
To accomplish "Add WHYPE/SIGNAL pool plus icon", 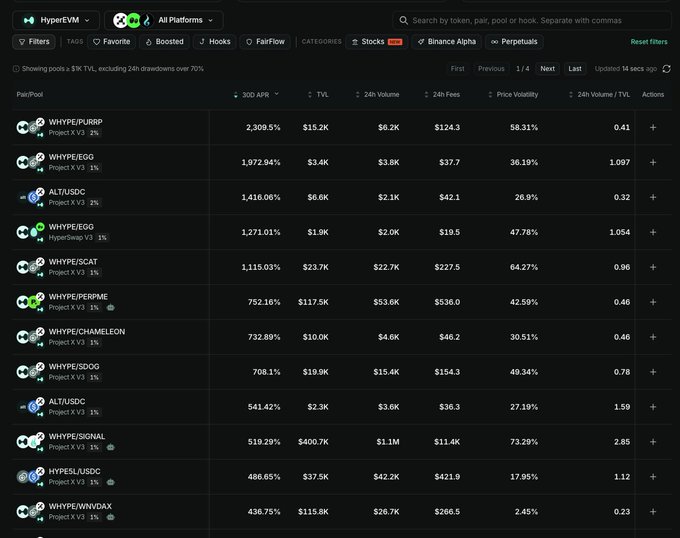I will 653,442.
